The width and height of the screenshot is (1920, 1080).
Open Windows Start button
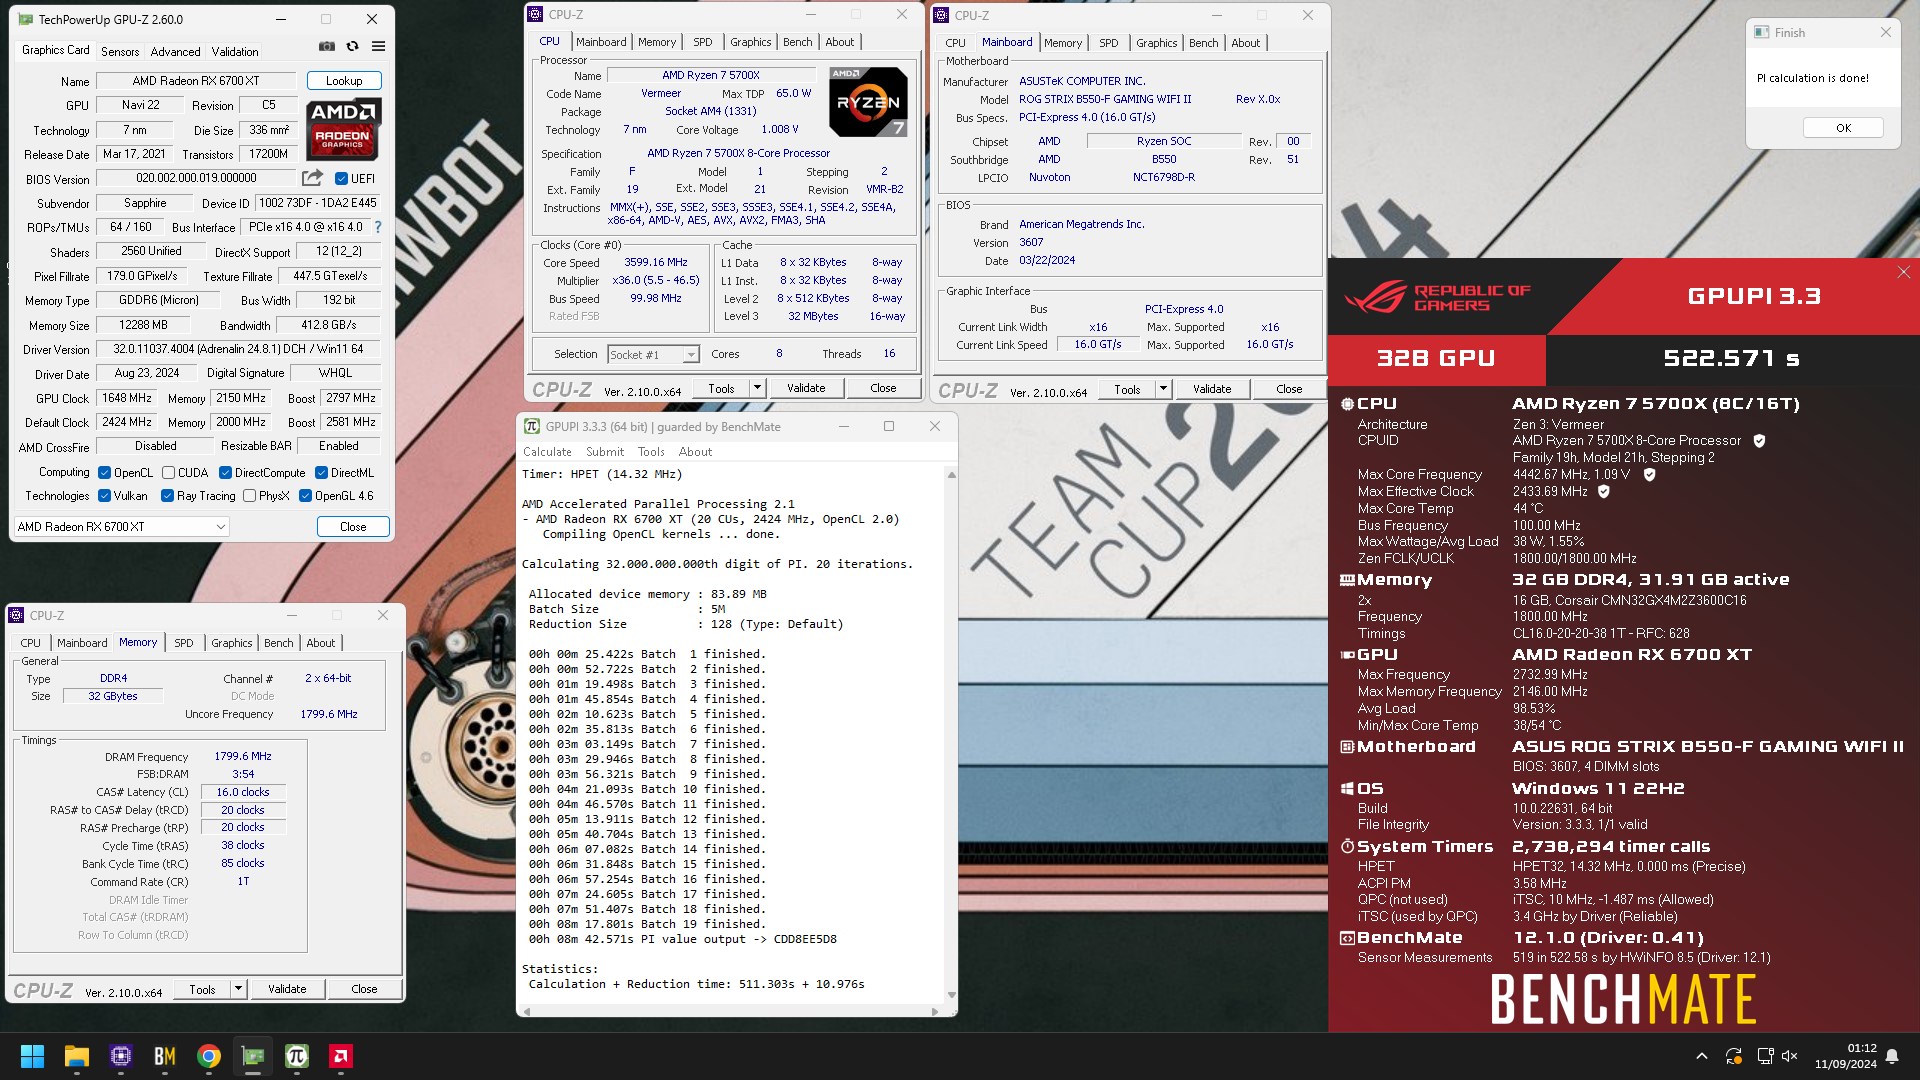click(x=32, y=1056)
